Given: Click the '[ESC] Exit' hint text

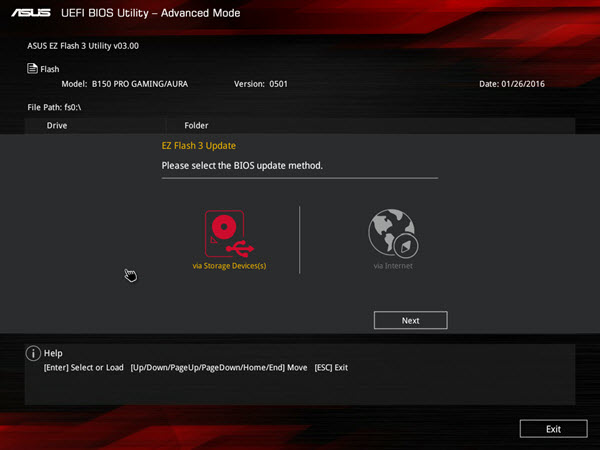Looking at the screenshot, I should pos(331,368).
